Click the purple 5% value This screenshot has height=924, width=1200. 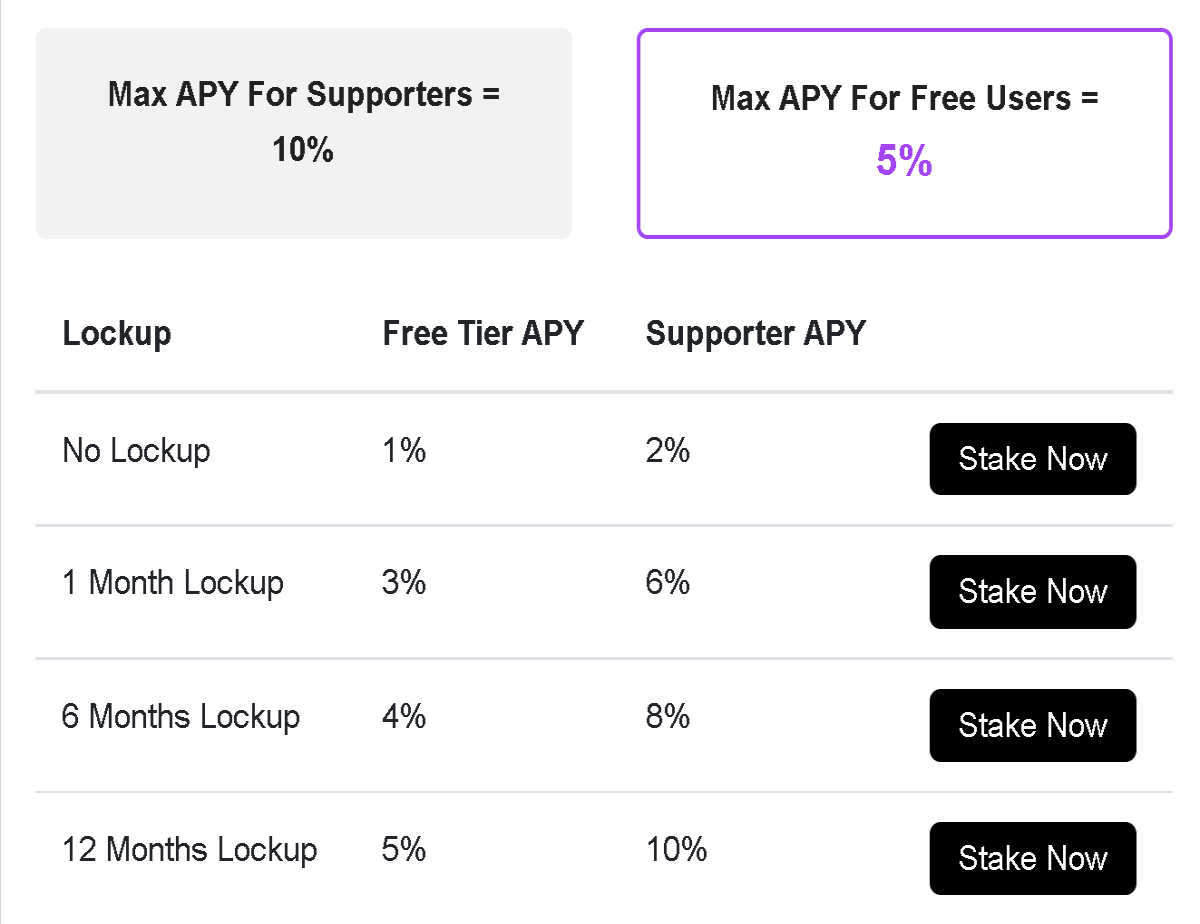pos(904,161)
